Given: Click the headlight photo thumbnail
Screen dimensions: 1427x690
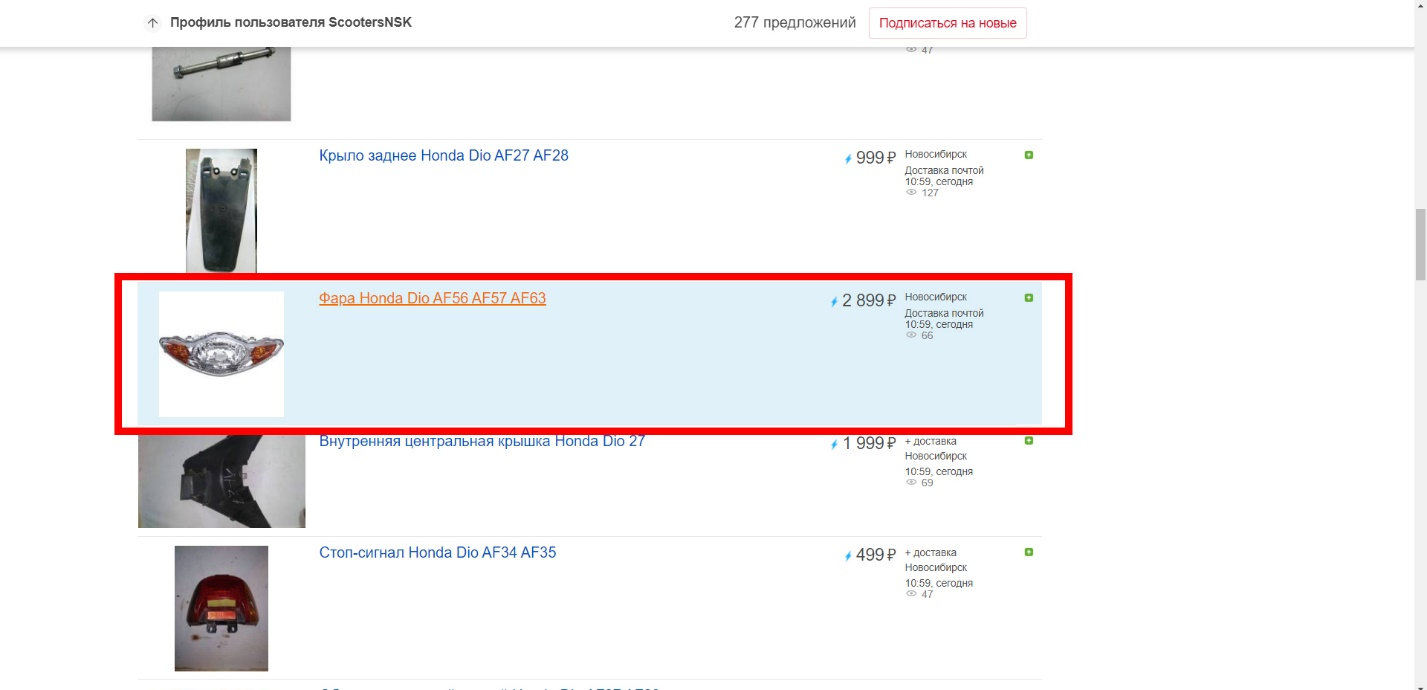Looking at the screenshot, I should [221, 354].
